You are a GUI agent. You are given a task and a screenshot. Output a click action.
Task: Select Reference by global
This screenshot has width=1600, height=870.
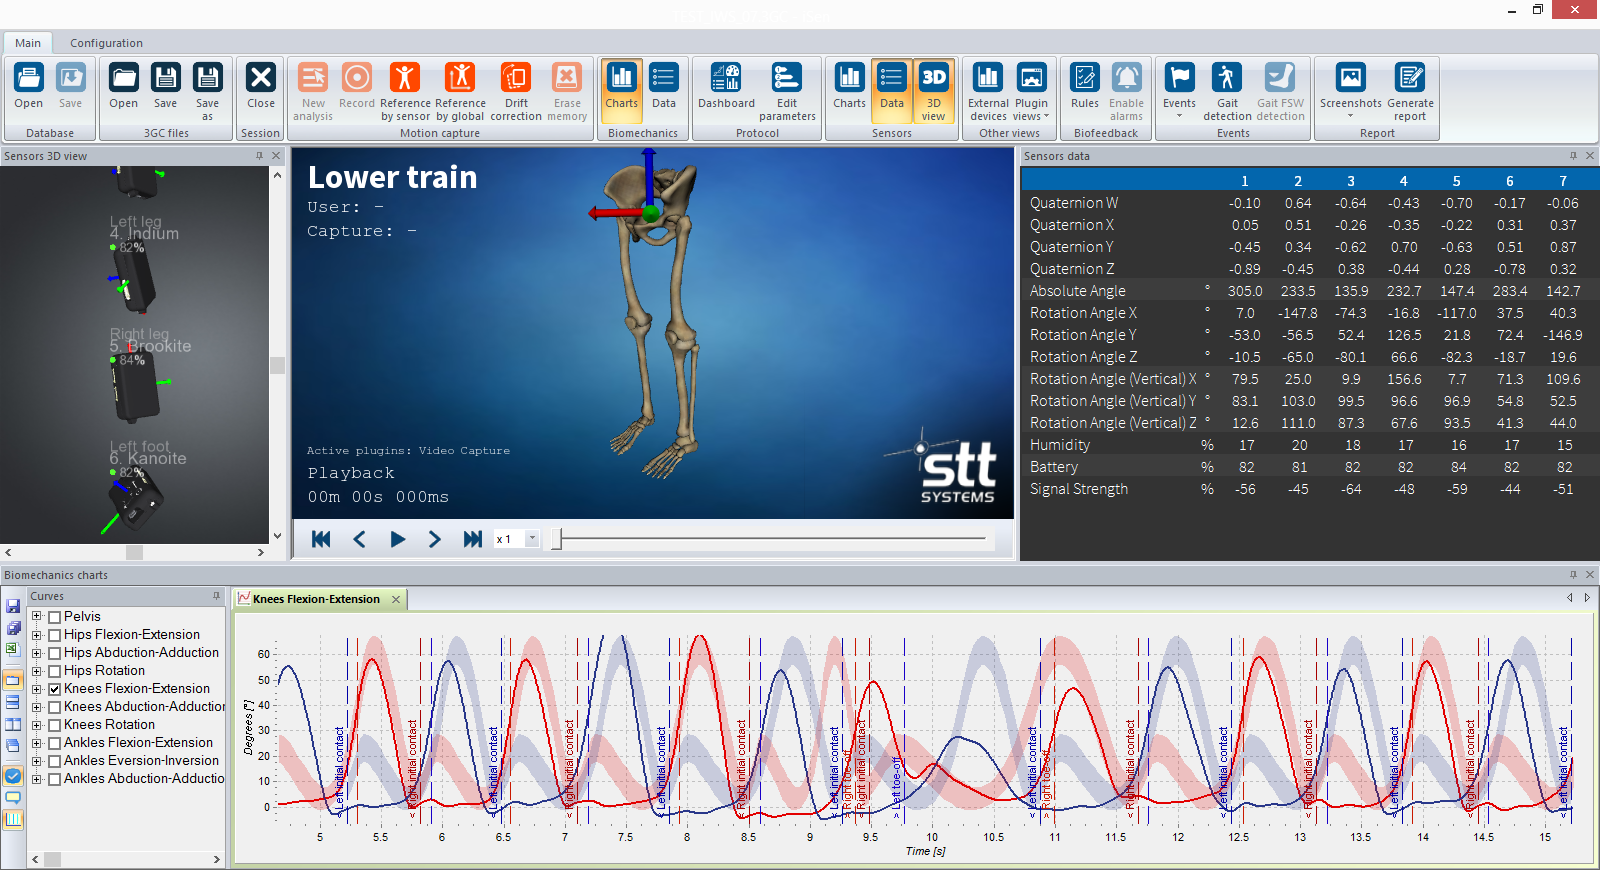click(x=460, y=91)
